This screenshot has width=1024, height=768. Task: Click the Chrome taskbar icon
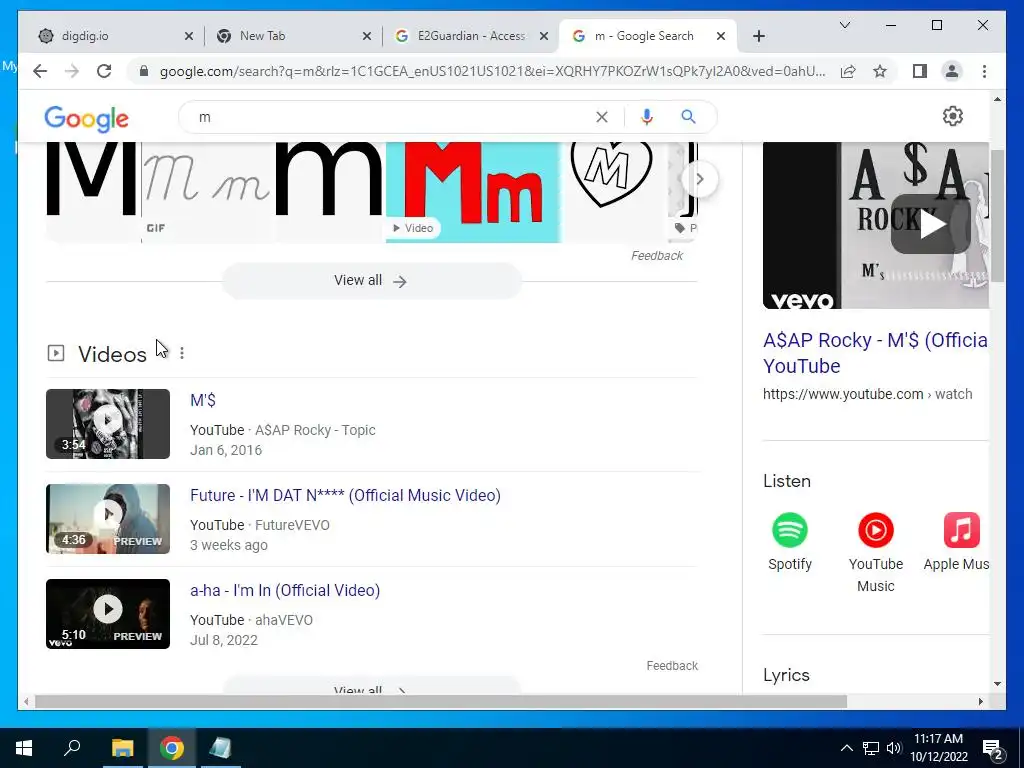click(172, 748)
